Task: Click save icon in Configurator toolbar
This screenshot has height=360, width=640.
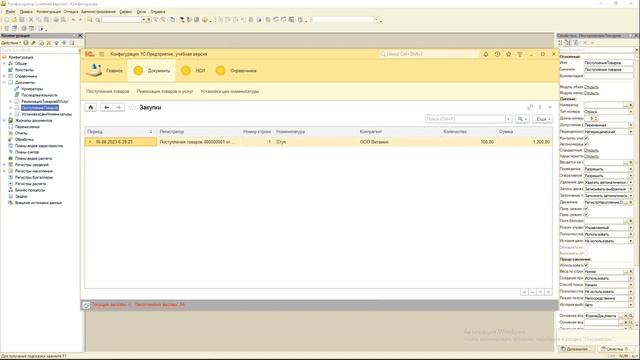Action: 22,20
